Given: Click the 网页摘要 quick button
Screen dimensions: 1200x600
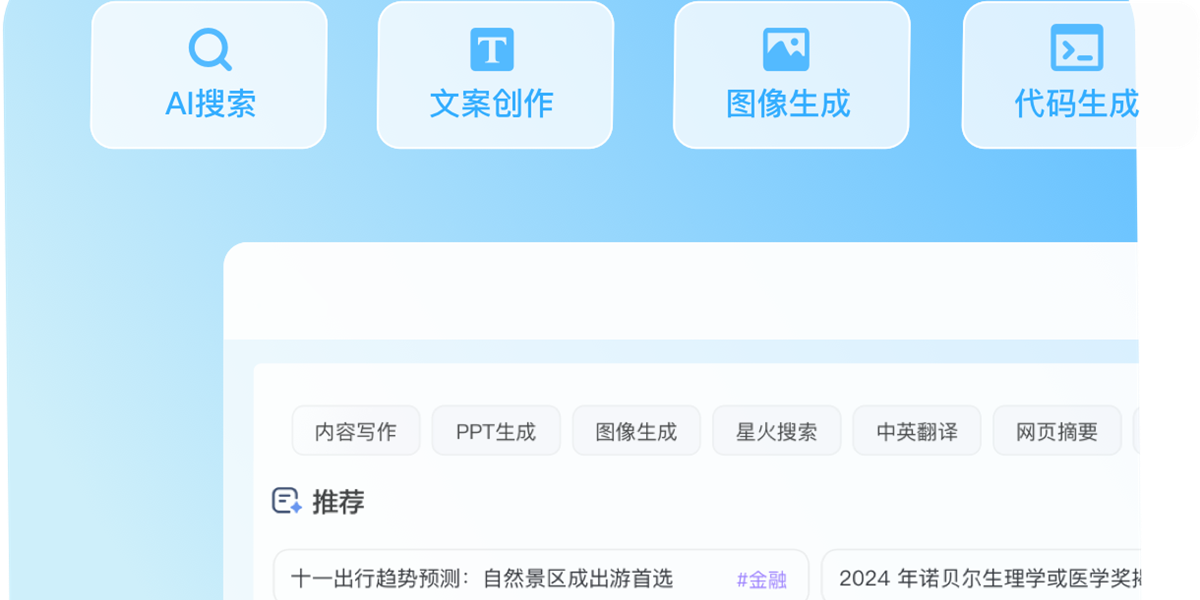Looking at the screenshot, I should pyautogui.click(x=1056, y=430).
